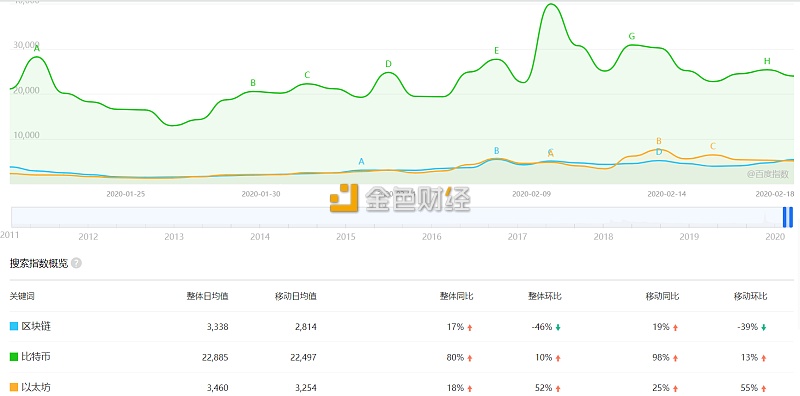This screenshot has width=800, height=396.
Task: Click the blue 区块链 legend square
Action: [x=14, y=327]
